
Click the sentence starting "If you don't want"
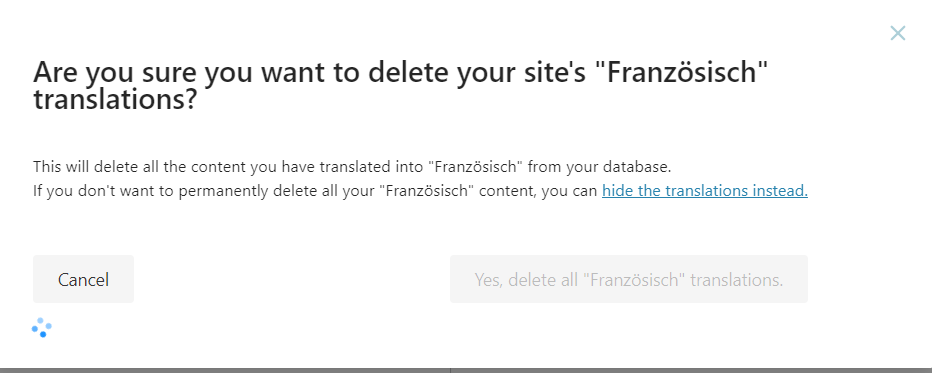click(420, 191)
